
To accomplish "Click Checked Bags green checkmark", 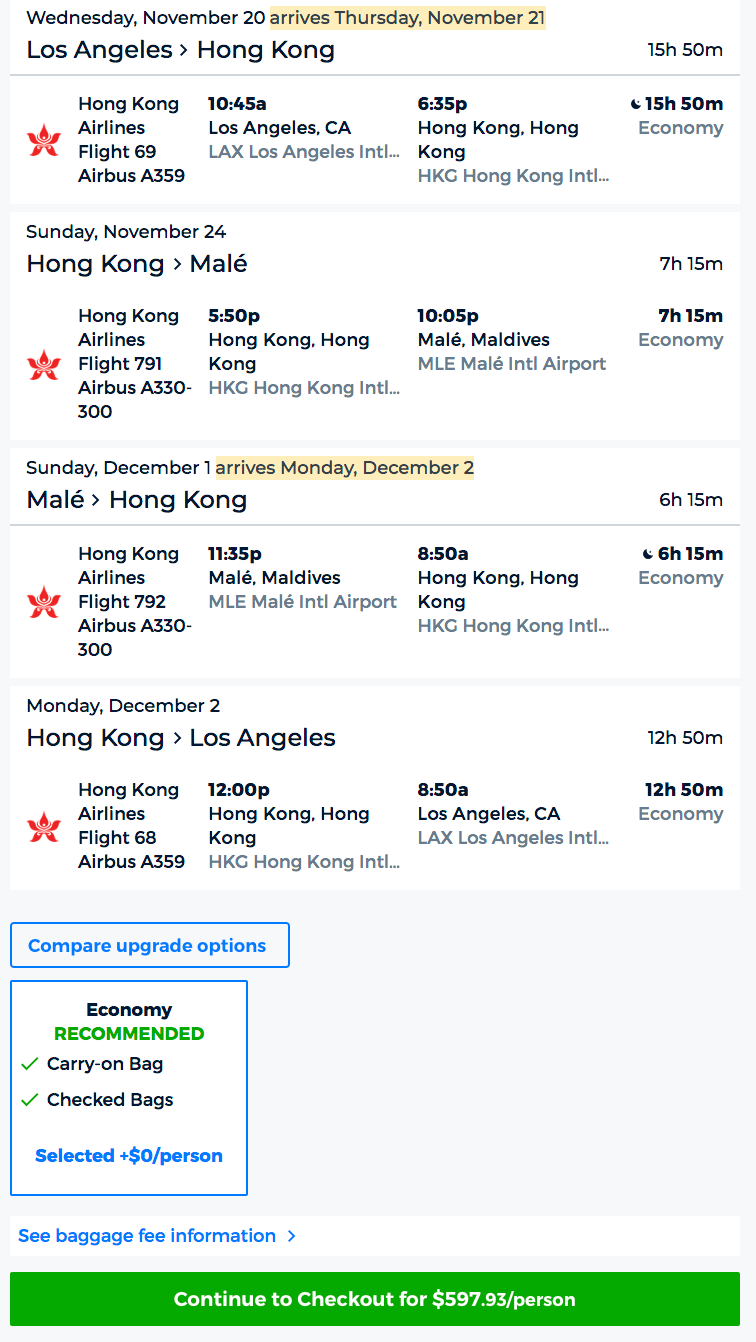I will point(29,1100).
